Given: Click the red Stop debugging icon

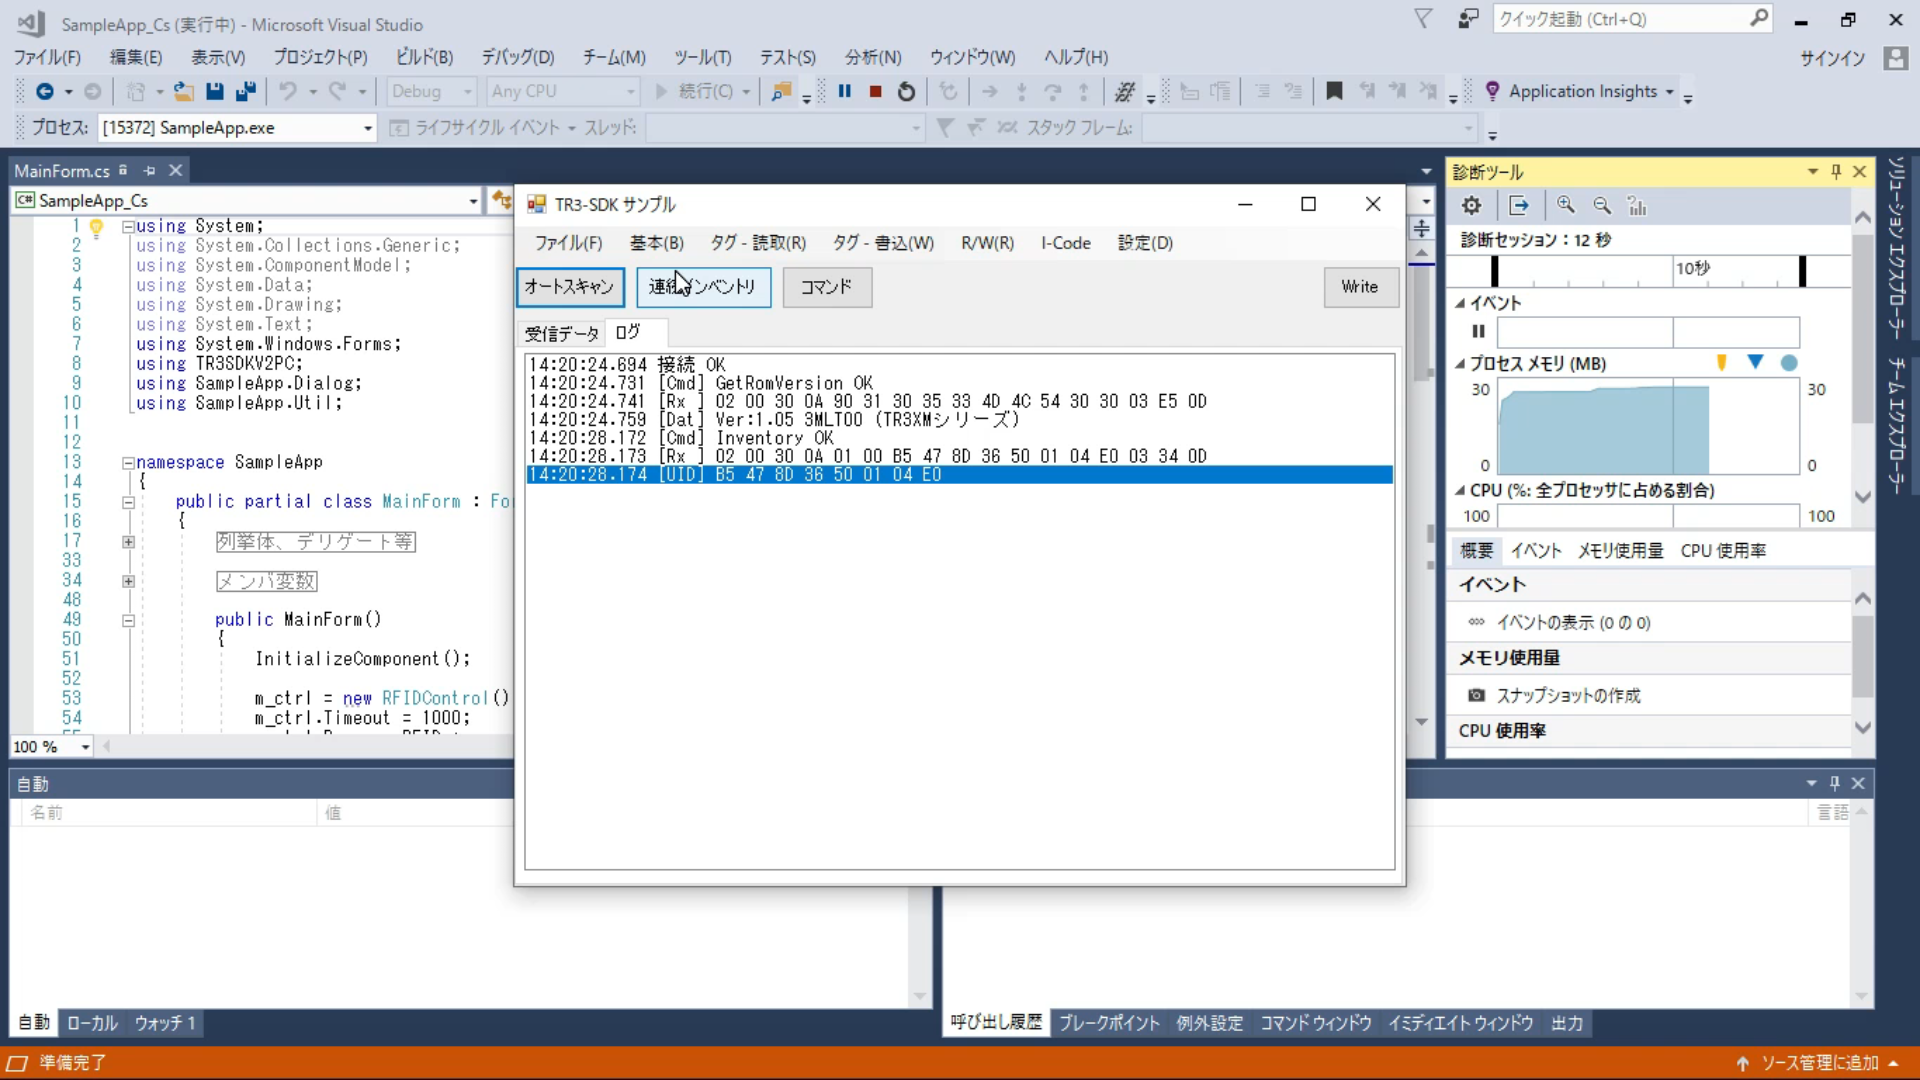Looking at the screenshot, I should point(876,91).
